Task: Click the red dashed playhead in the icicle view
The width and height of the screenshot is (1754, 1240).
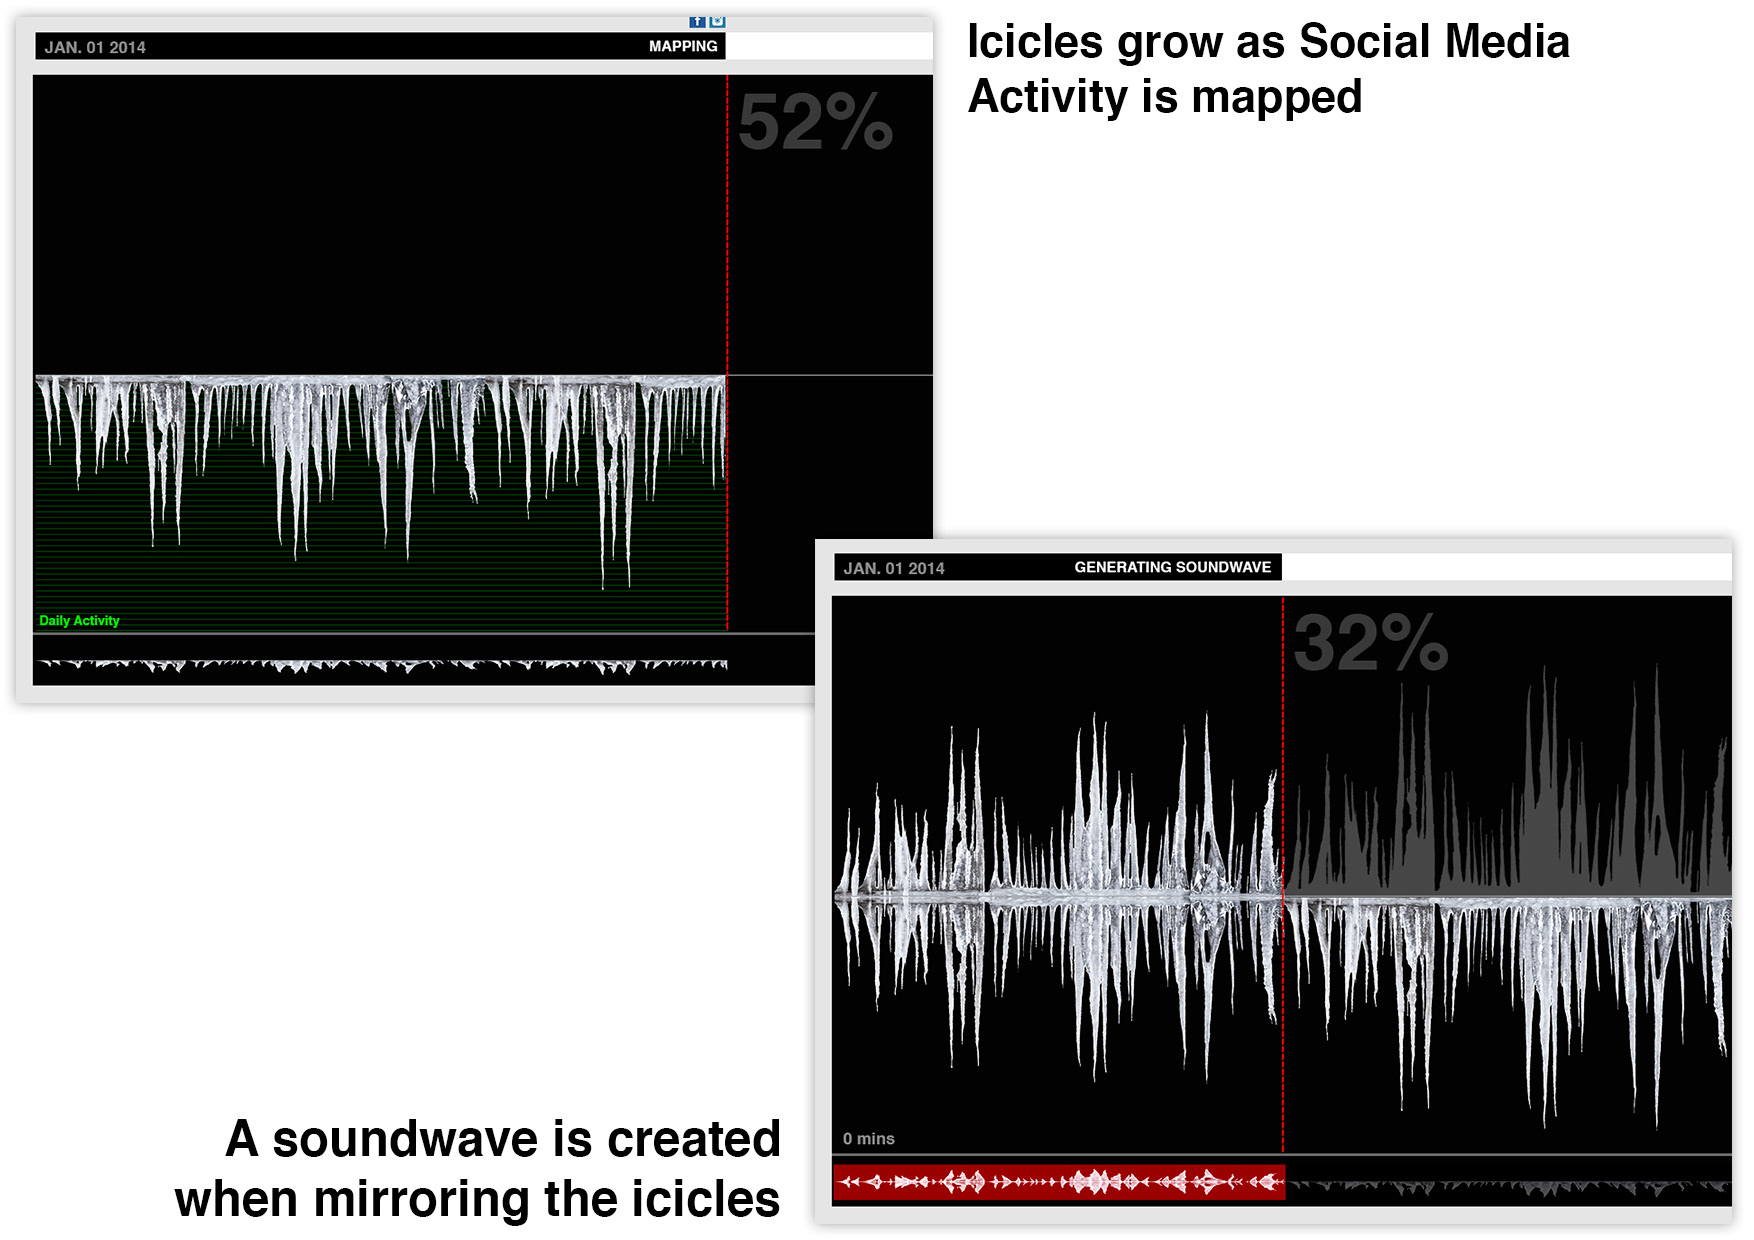Action: [727, 352]
